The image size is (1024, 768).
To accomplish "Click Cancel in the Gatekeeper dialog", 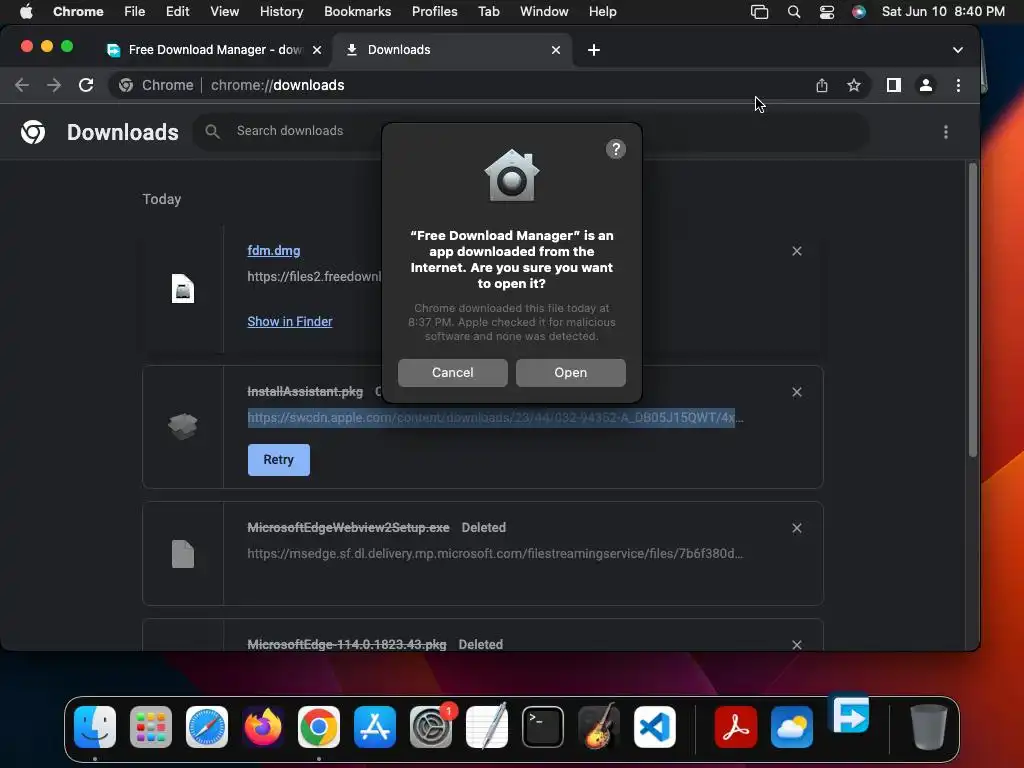I will (453, 372).
